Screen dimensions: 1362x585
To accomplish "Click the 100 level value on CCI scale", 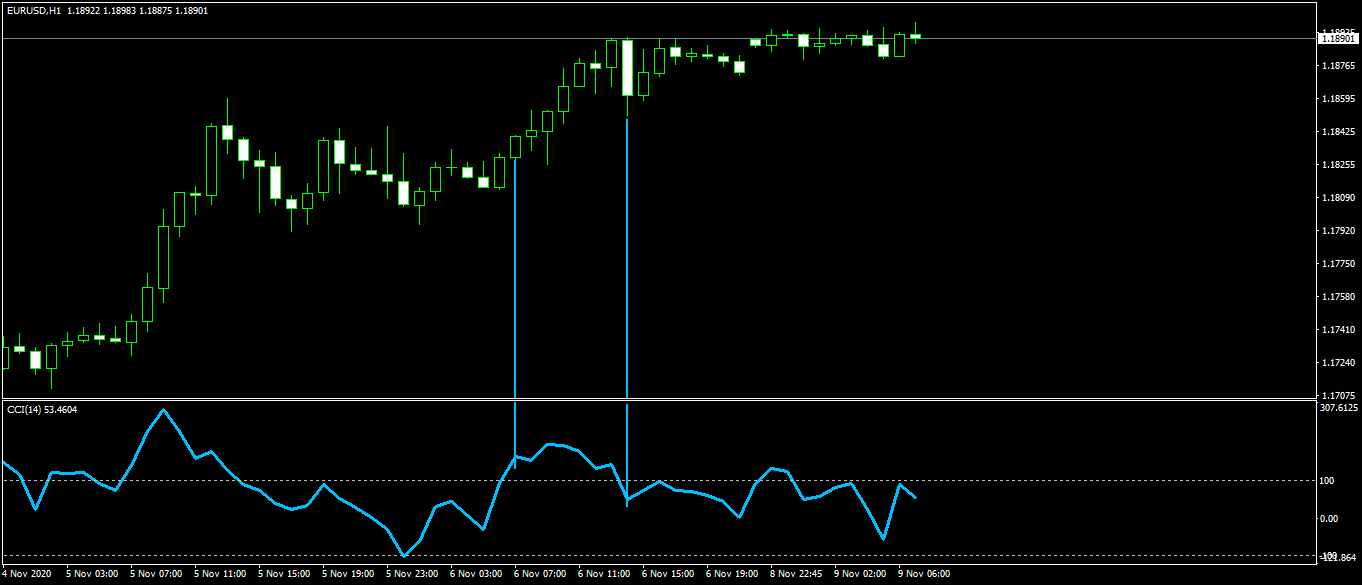I will pyautogui.click(x=1327, y=481).
